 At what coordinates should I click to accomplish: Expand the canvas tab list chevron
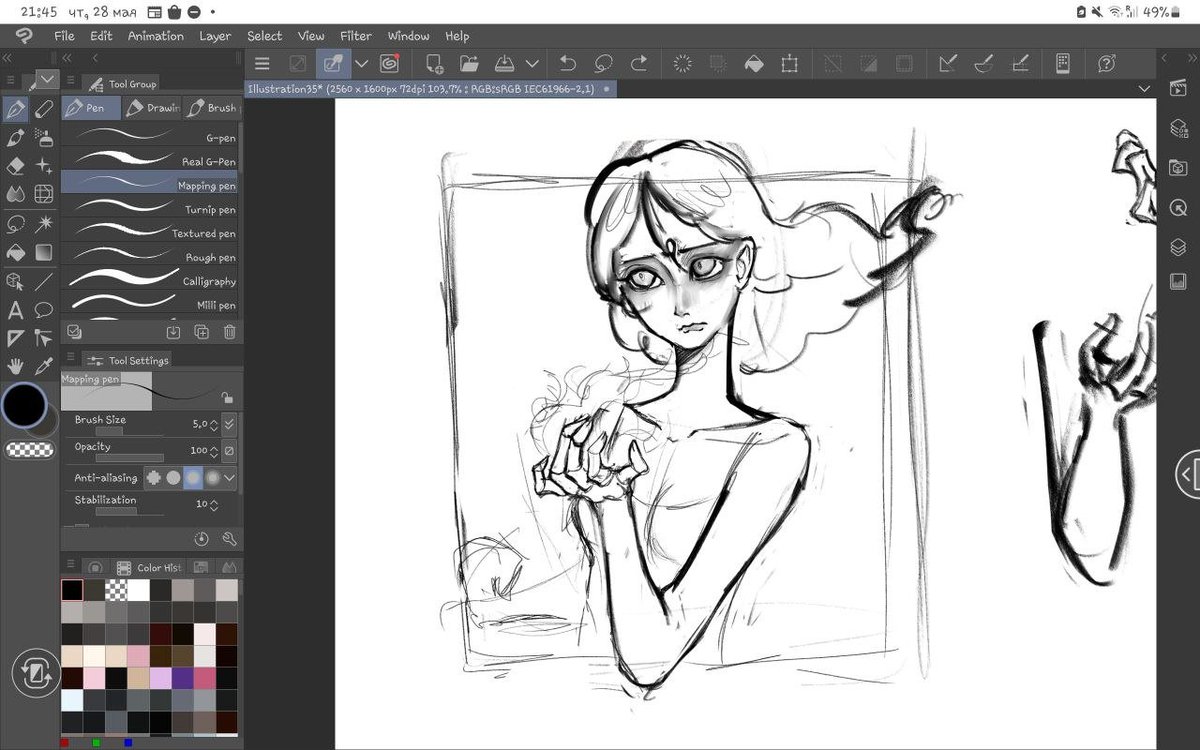tap(1144, 89)
